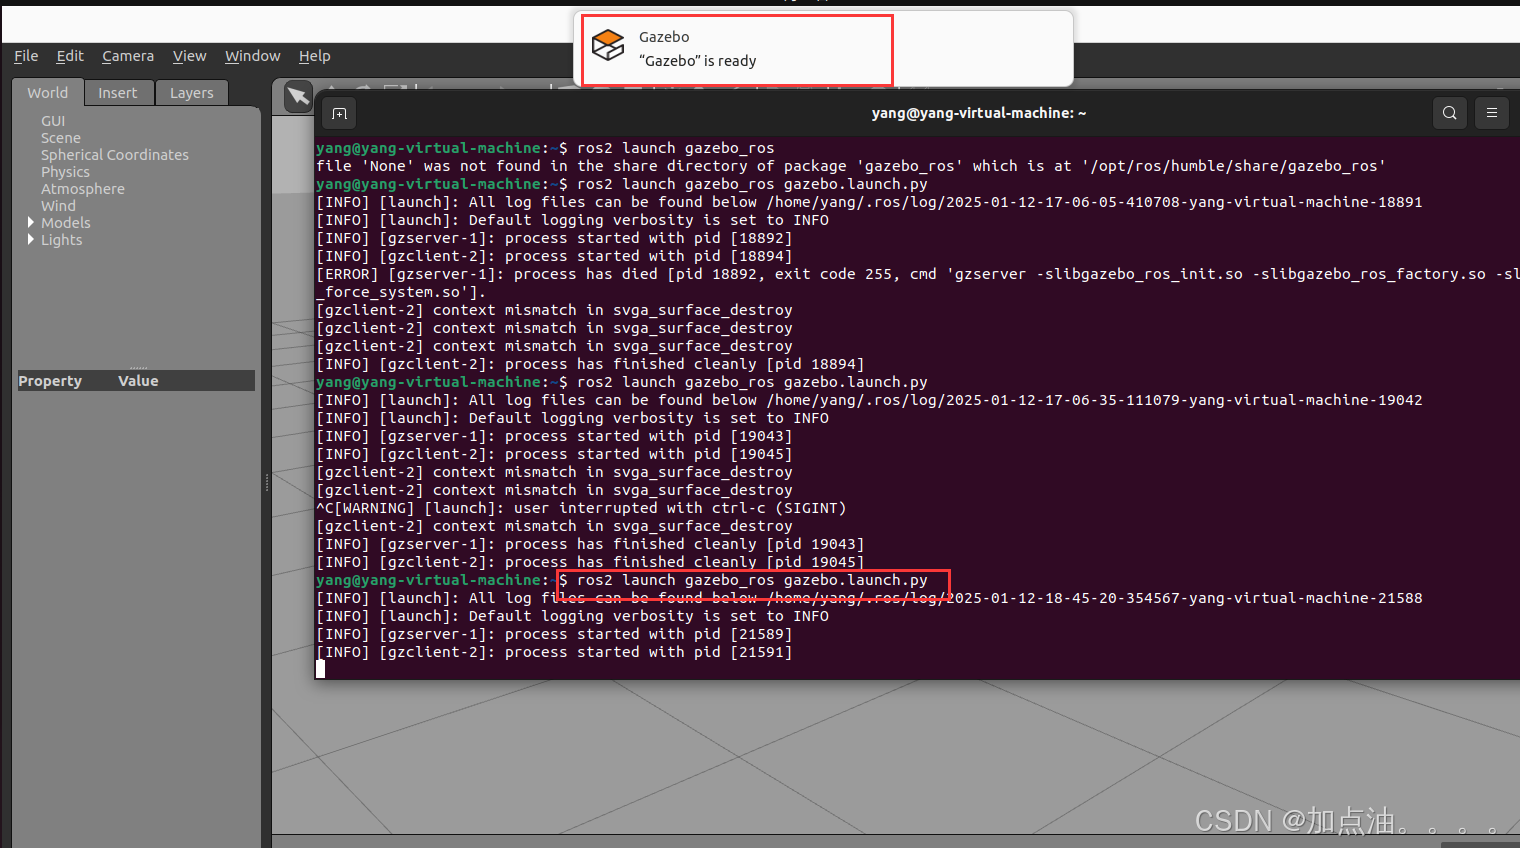Open the File menu

click(26, 56)
